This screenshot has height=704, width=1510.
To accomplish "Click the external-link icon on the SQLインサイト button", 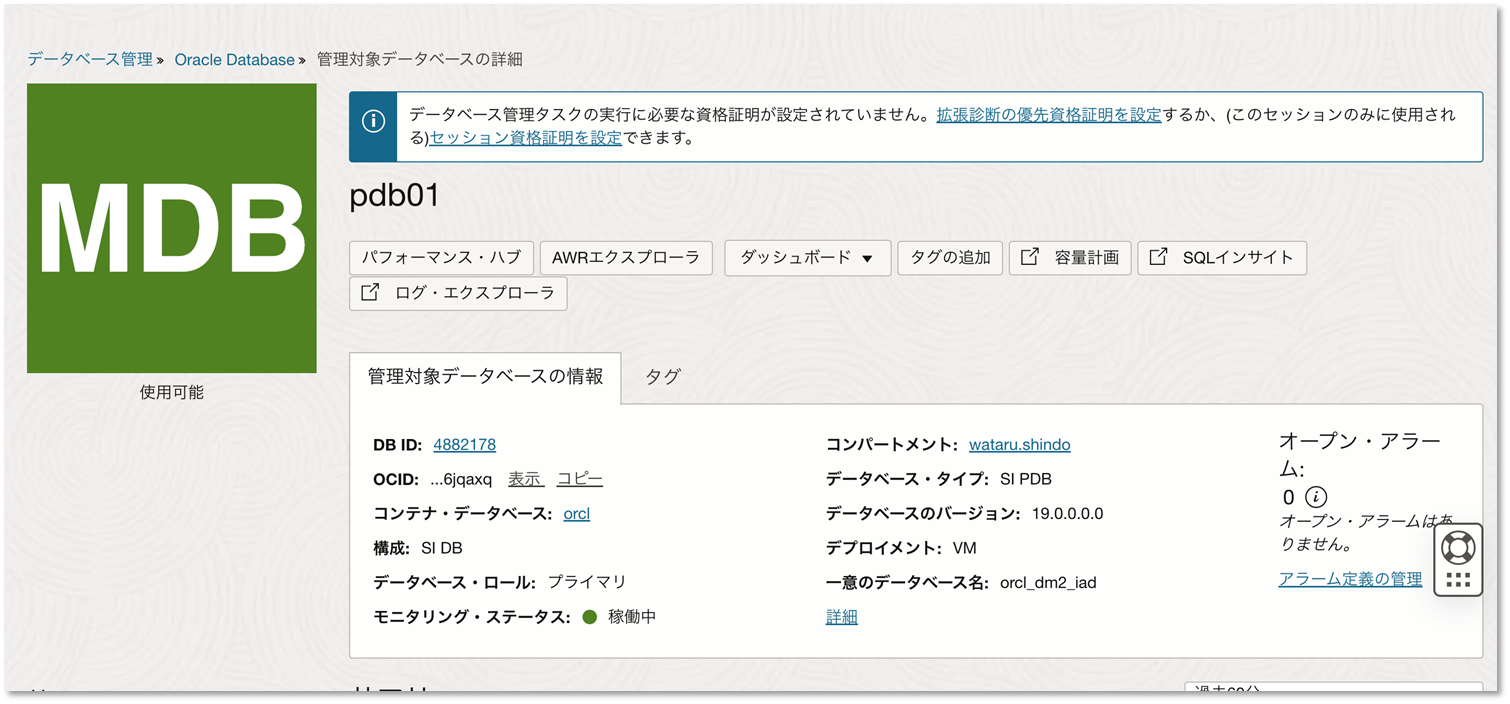I will tap(1160, 257).
